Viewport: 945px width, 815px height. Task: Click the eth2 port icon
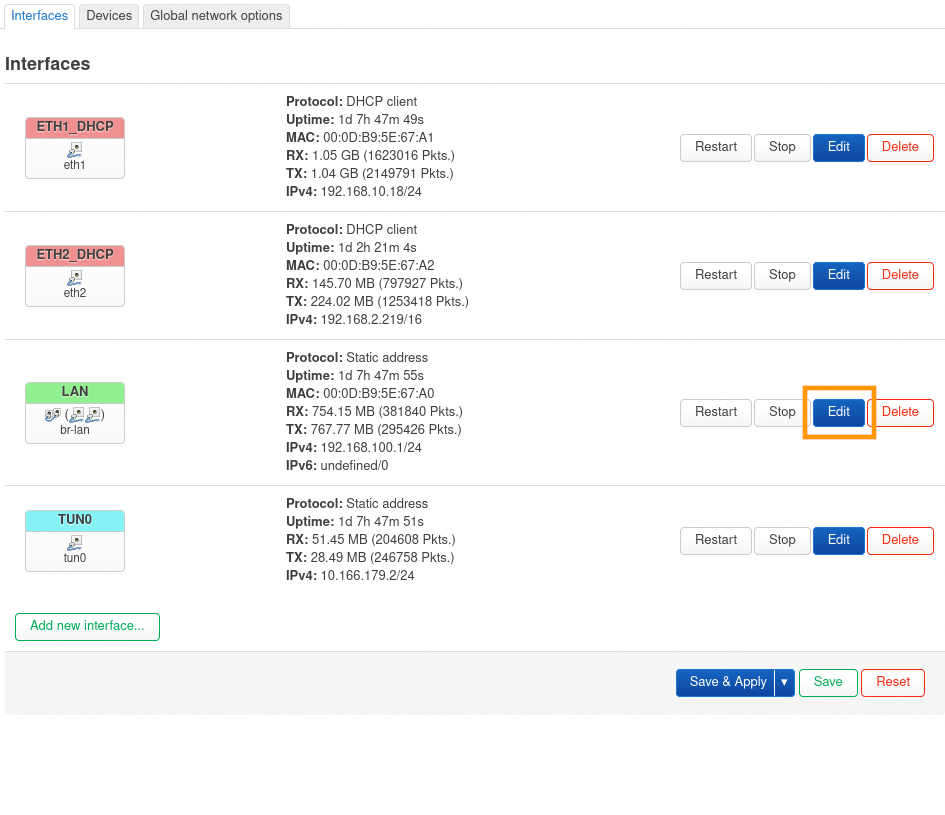pyautogui.click(x=75, y=278)
